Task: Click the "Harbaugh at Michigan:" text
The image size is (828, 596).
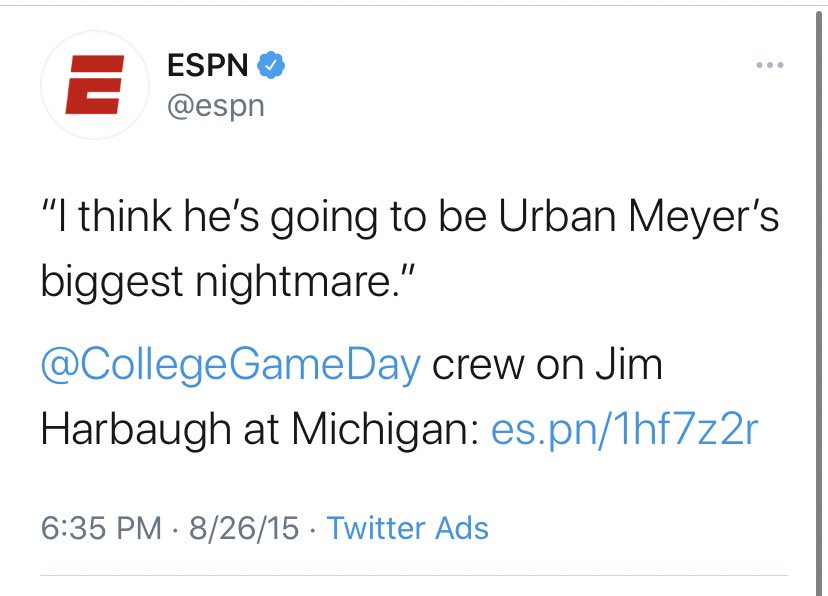Action: [261, 430]
